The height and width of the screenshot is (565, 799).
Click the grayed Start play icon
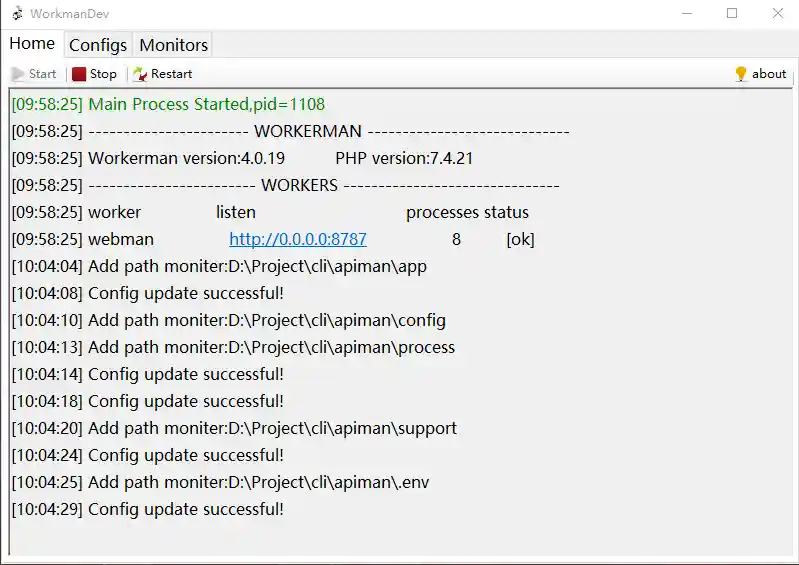tap(18, 74)
